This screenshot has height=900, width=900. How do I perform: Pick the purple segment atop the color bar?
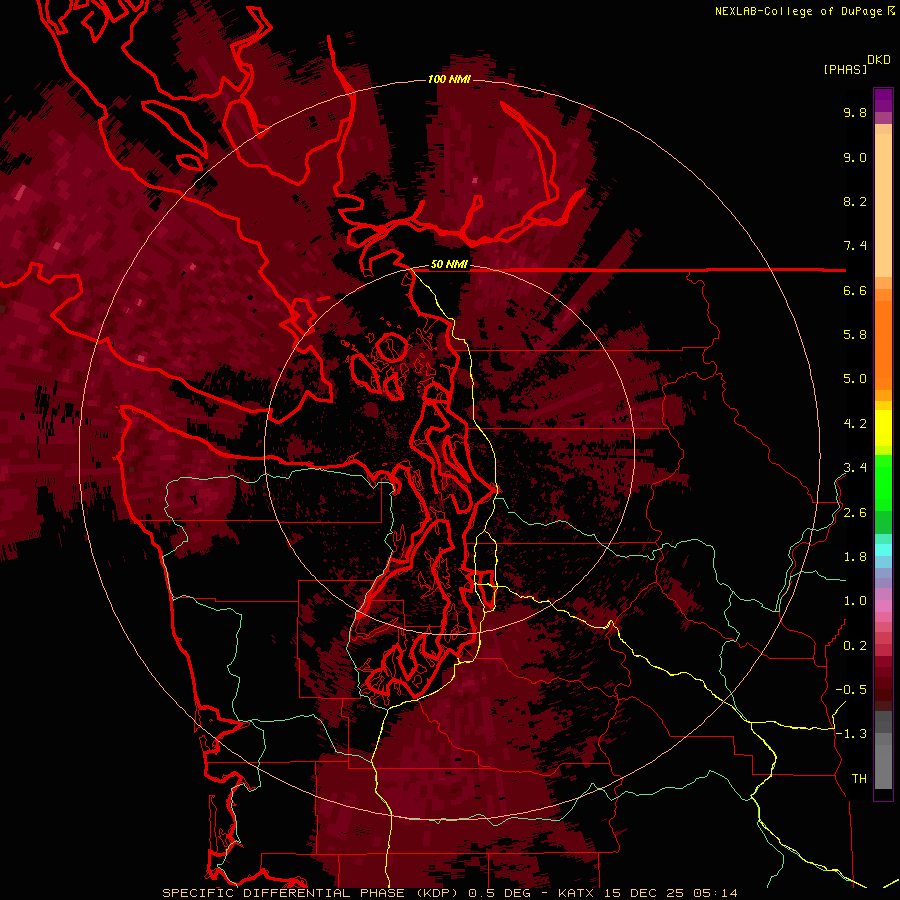(883, 100)
